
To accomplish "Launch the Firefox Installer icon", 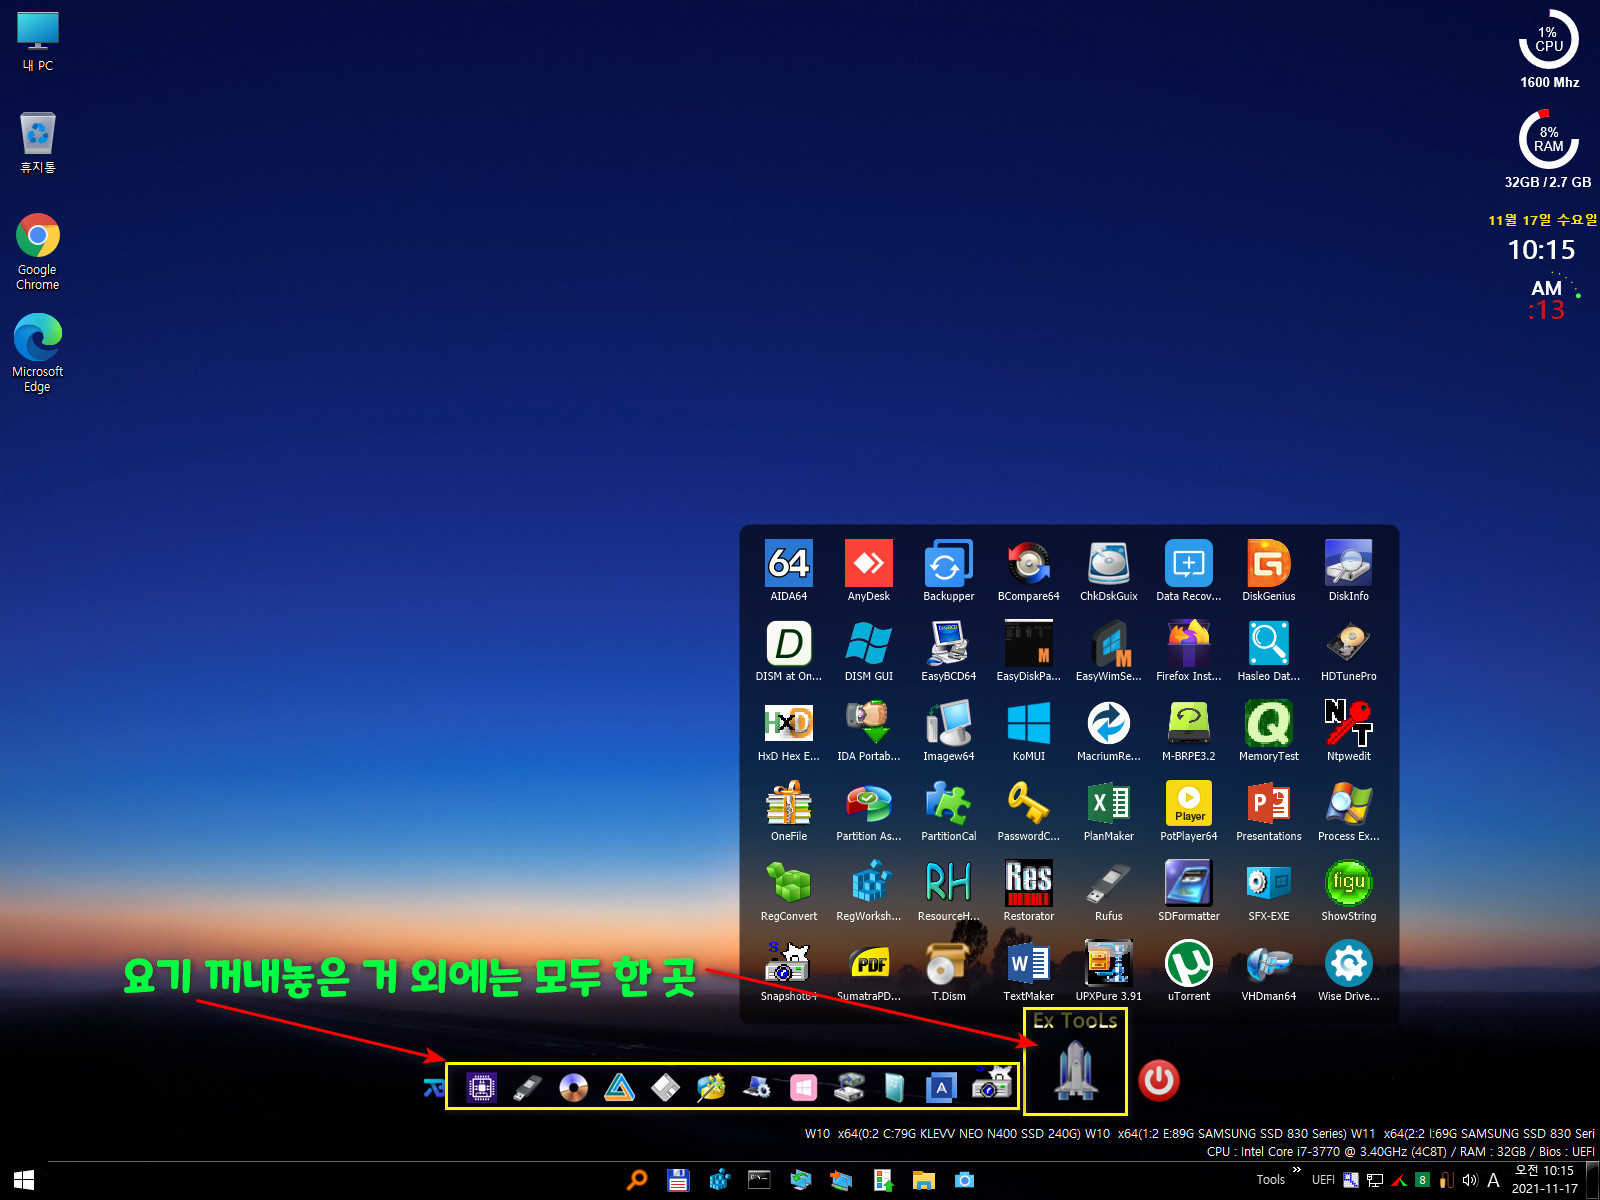I will (1188, 644).
